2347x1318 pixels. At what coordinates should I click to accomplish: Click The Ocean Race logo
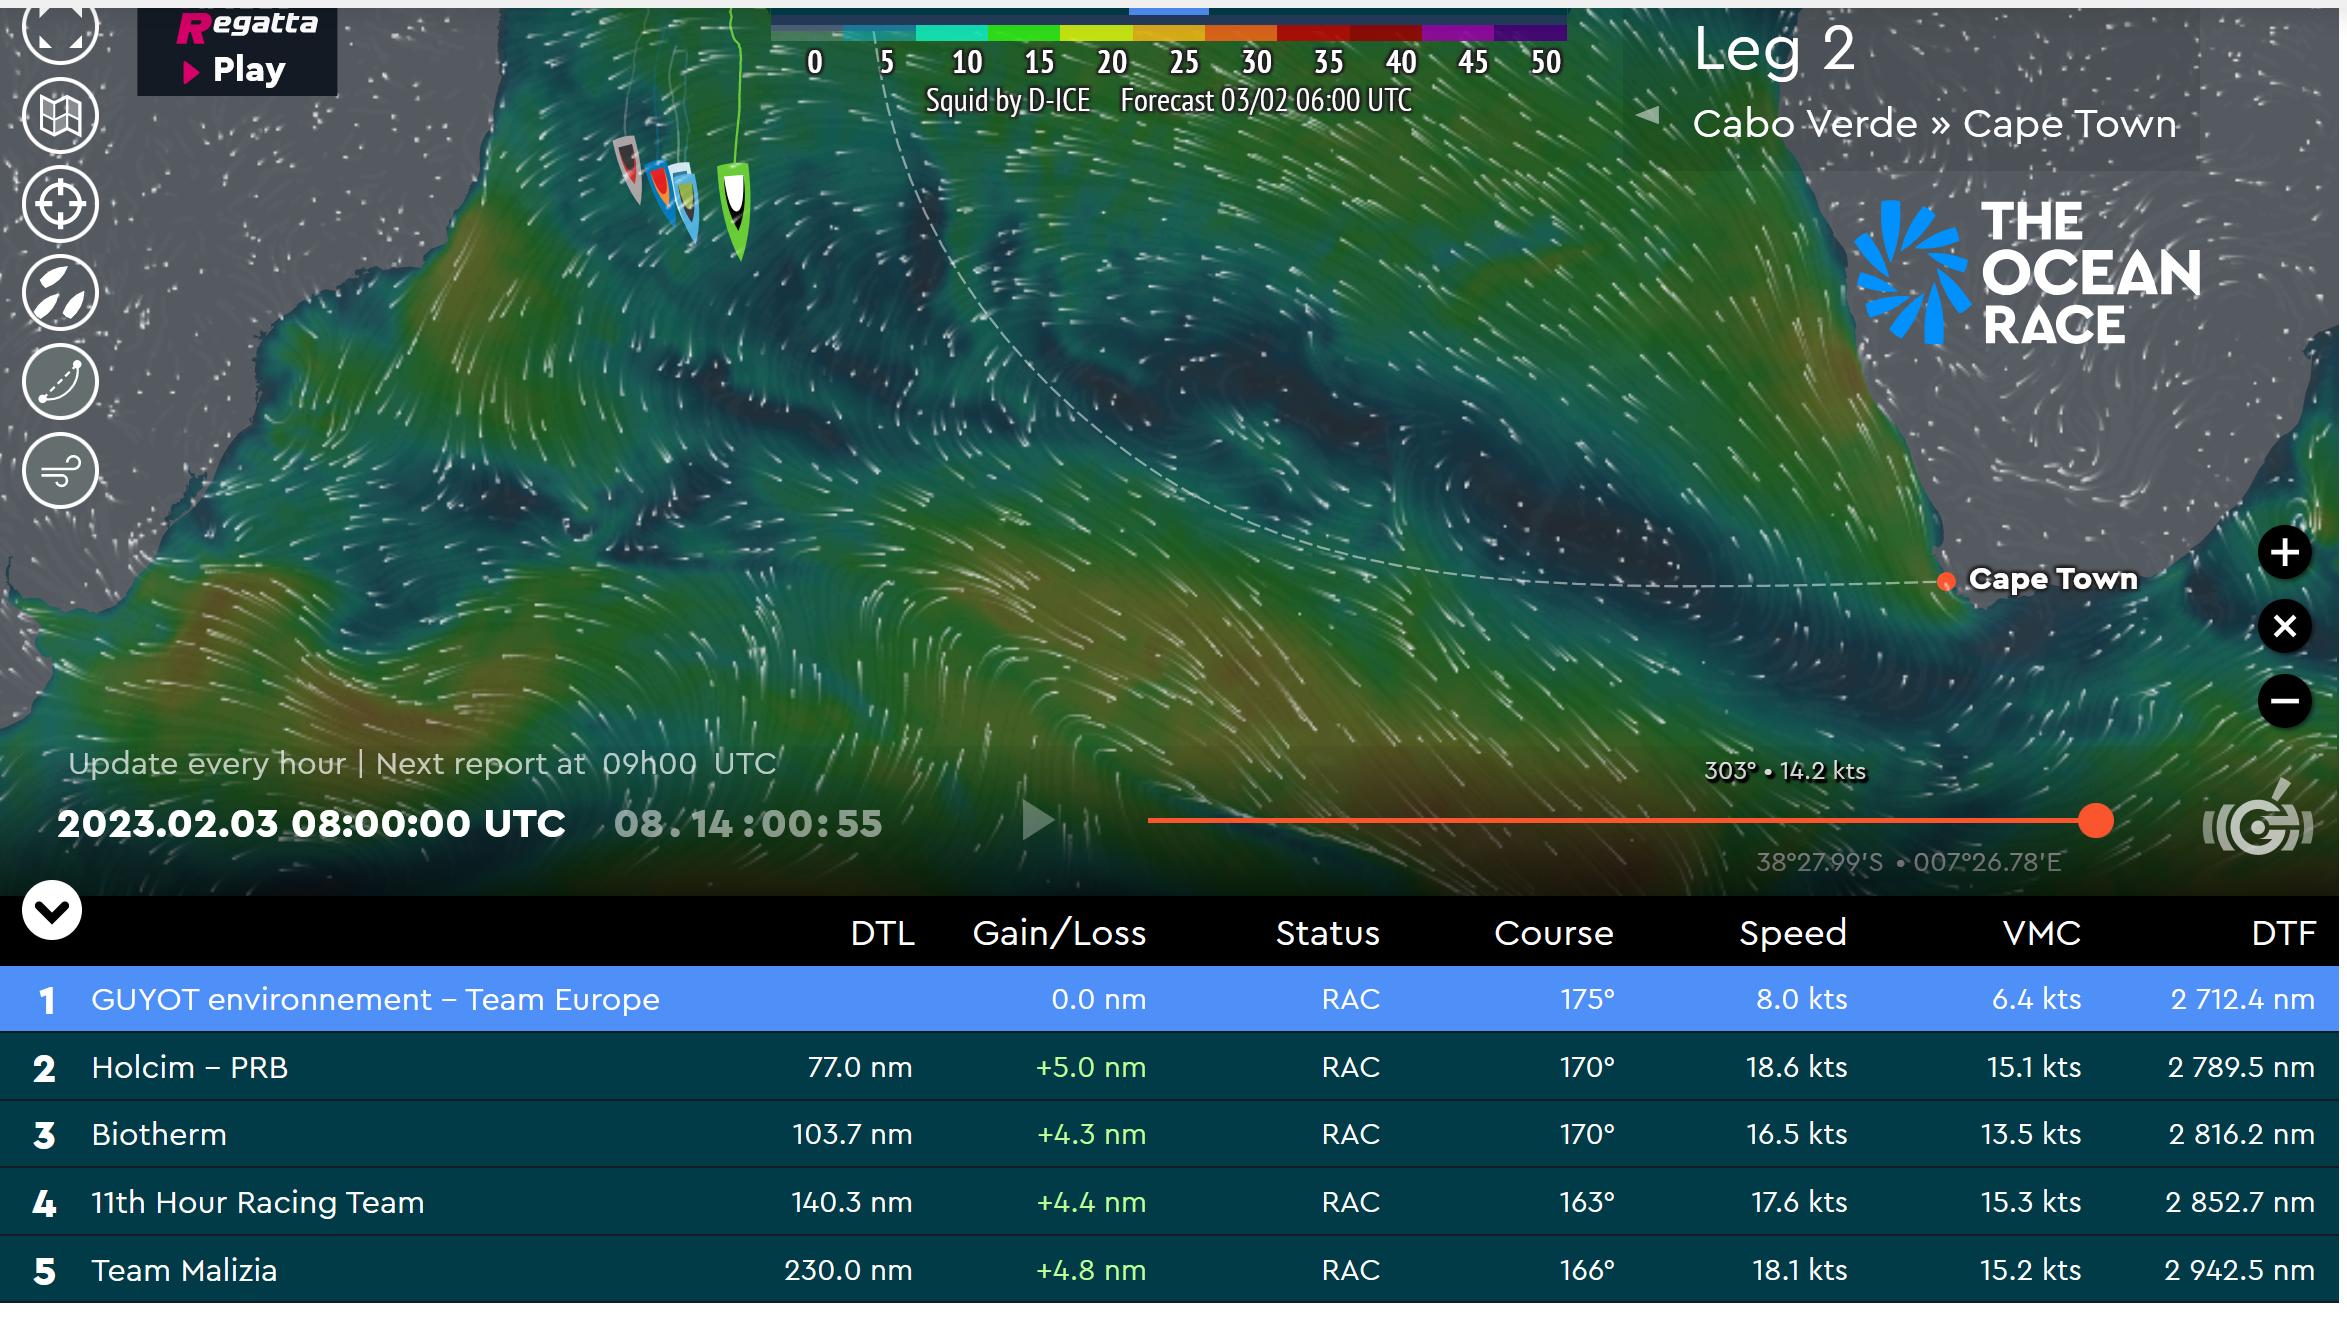[2030, 273]
